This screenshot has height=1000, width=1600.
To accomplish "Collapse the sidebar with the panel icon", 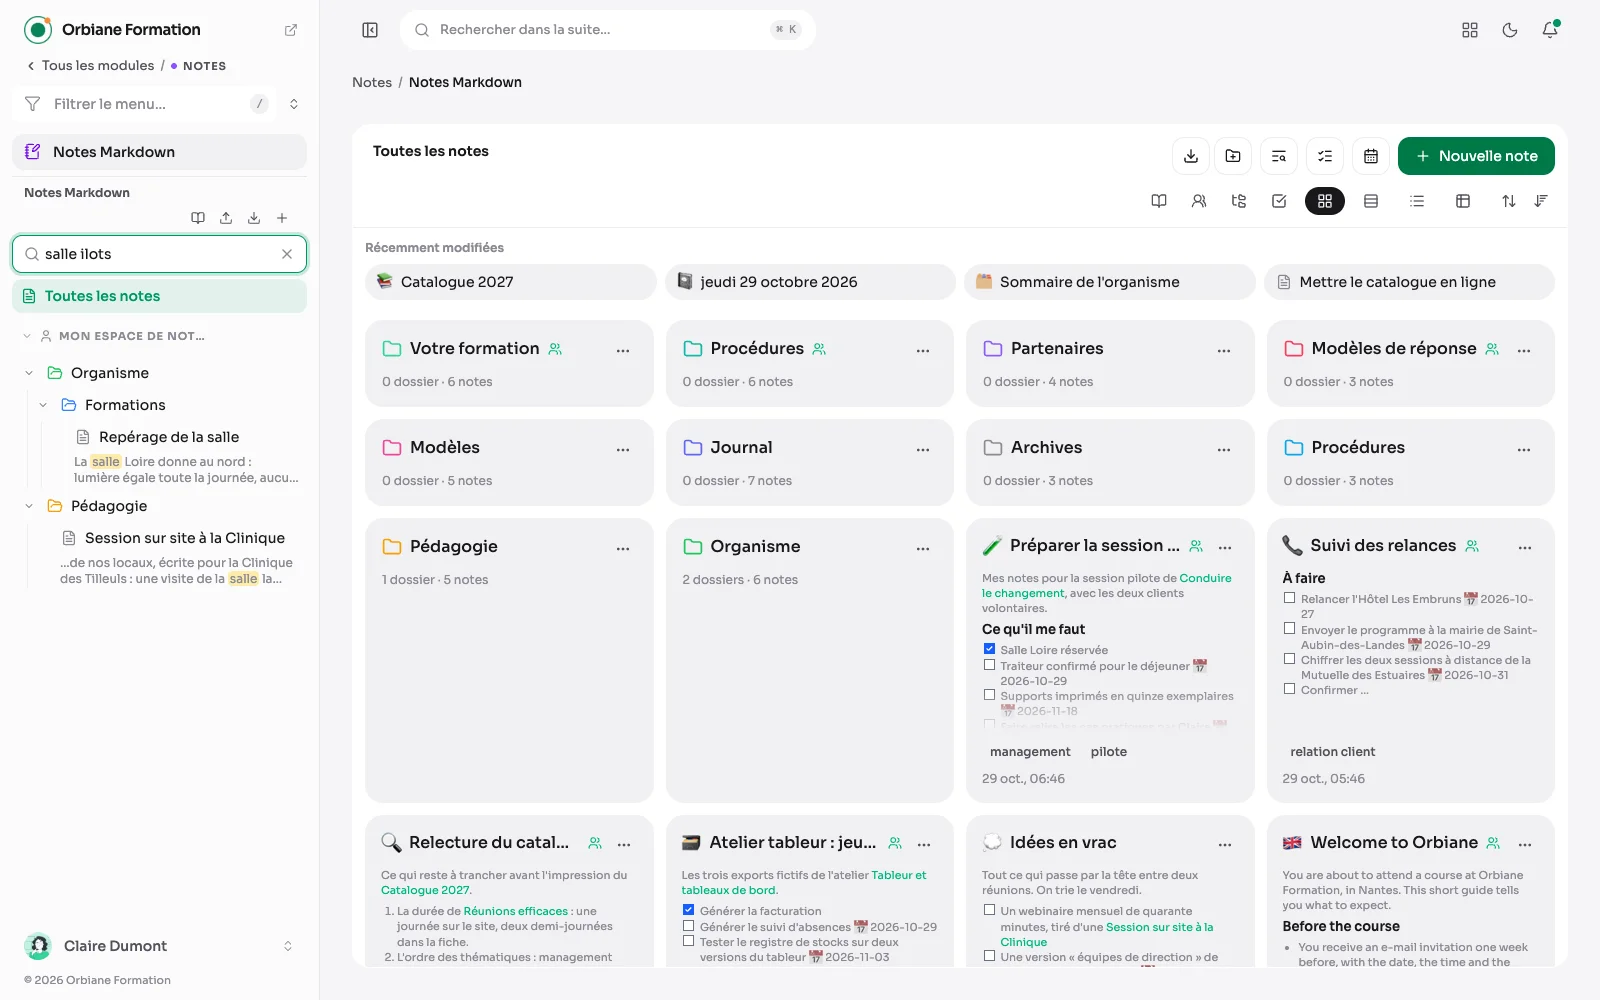I will pos(370,30).
